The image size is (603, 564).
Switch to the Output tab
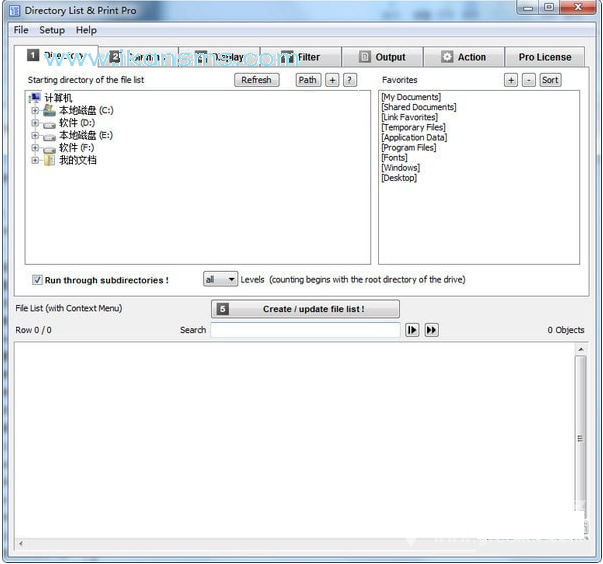click(x=383, y=57)
